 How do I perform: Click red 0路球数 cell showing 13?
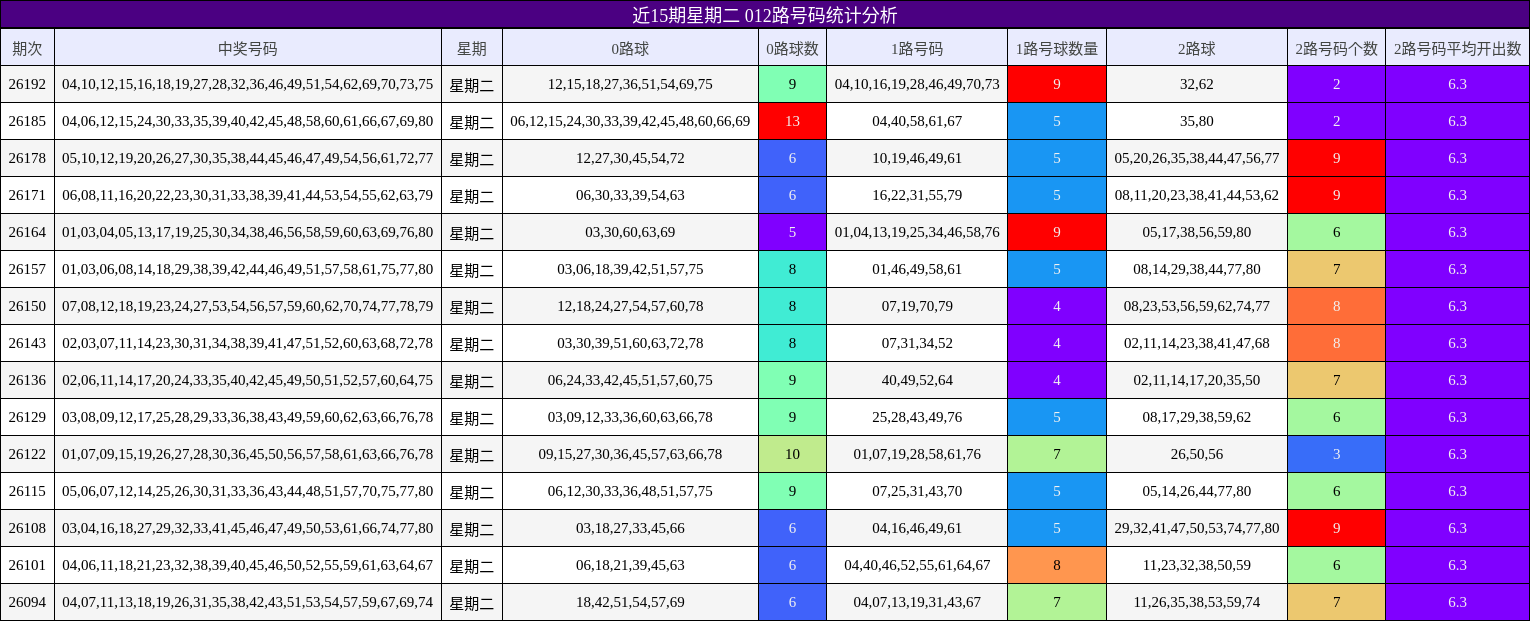click(792, 121)
